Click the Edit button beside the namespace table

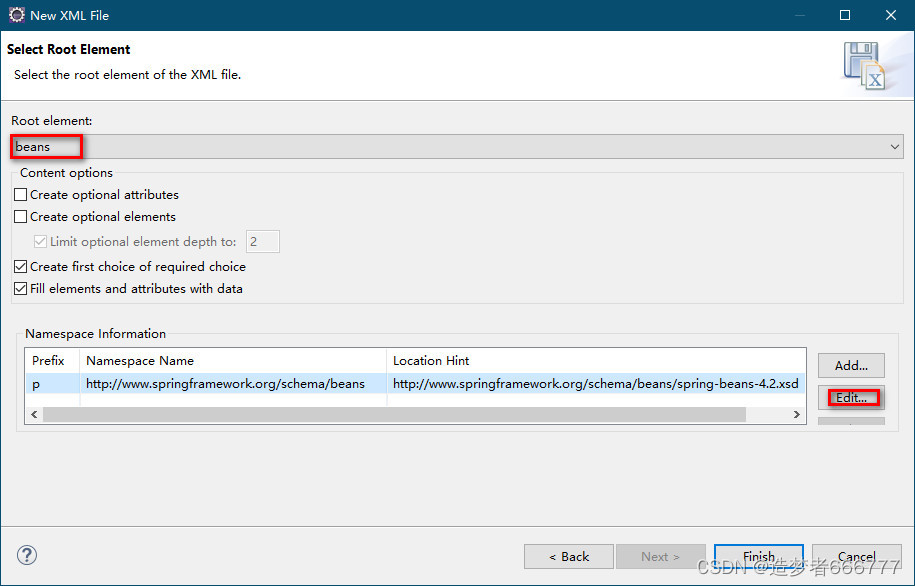coord(851,397)
